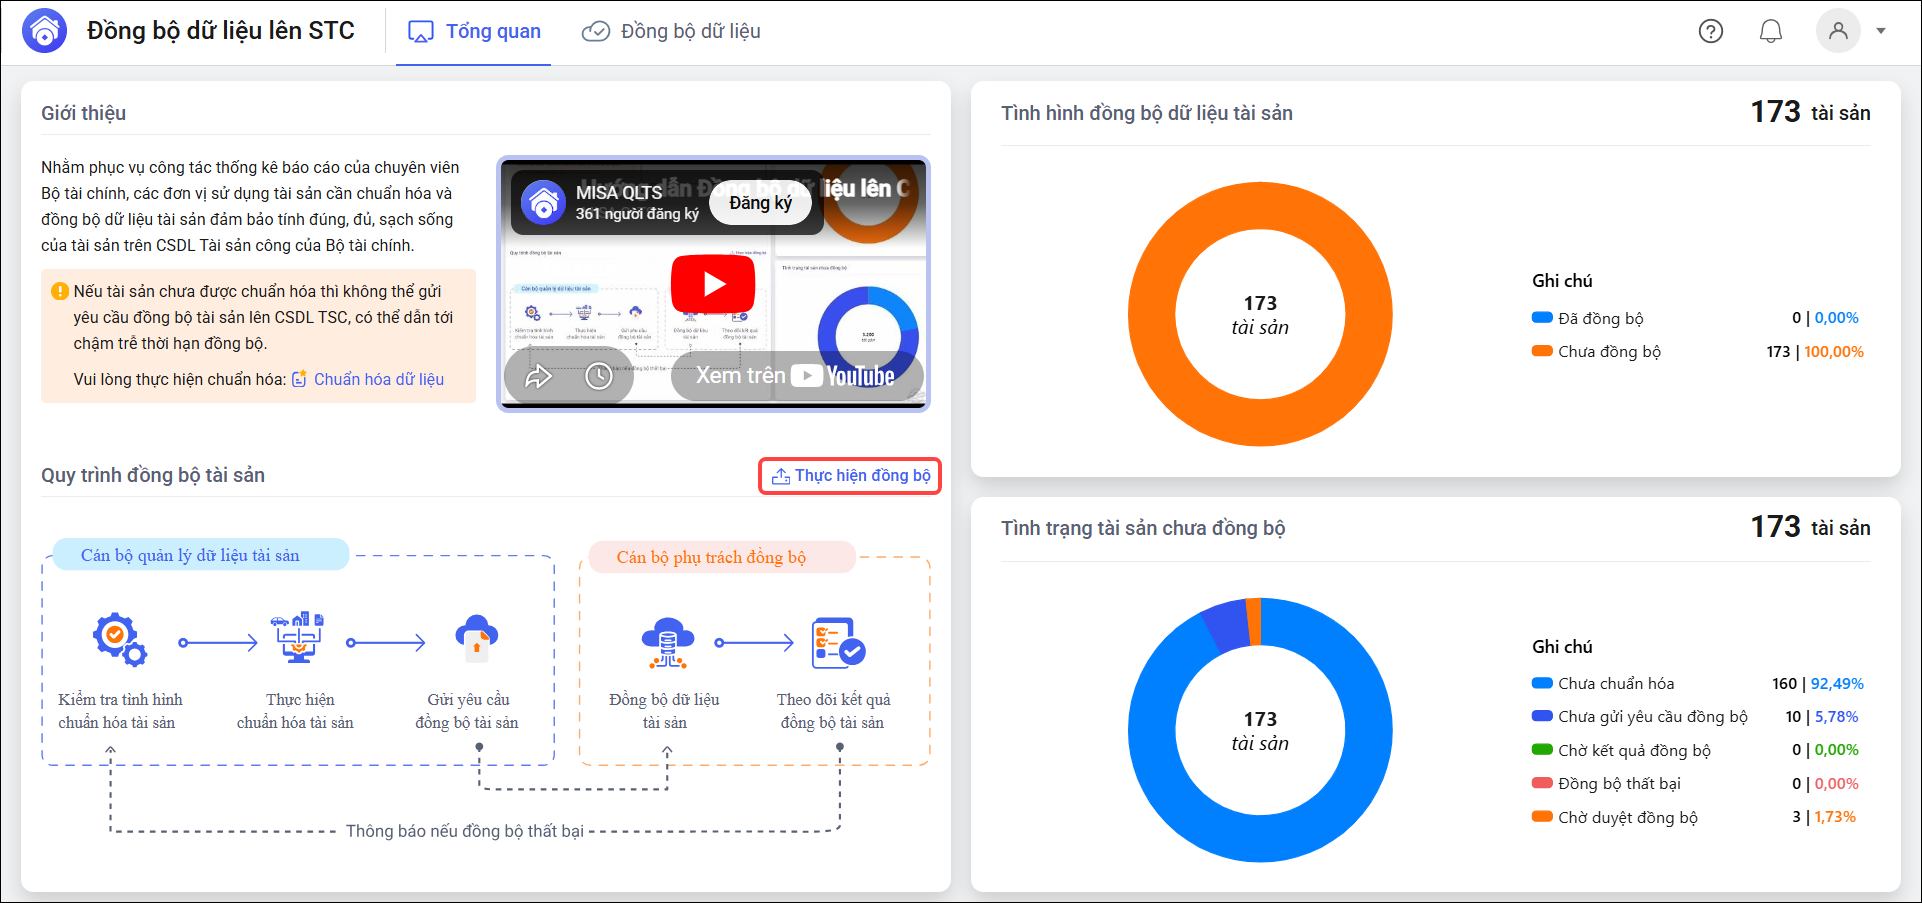The width and height of the screenshot is (1922, 903).
Task: Click the Chờ duyệt đồng bộ legend label
Action: [x=1628, y=818]
